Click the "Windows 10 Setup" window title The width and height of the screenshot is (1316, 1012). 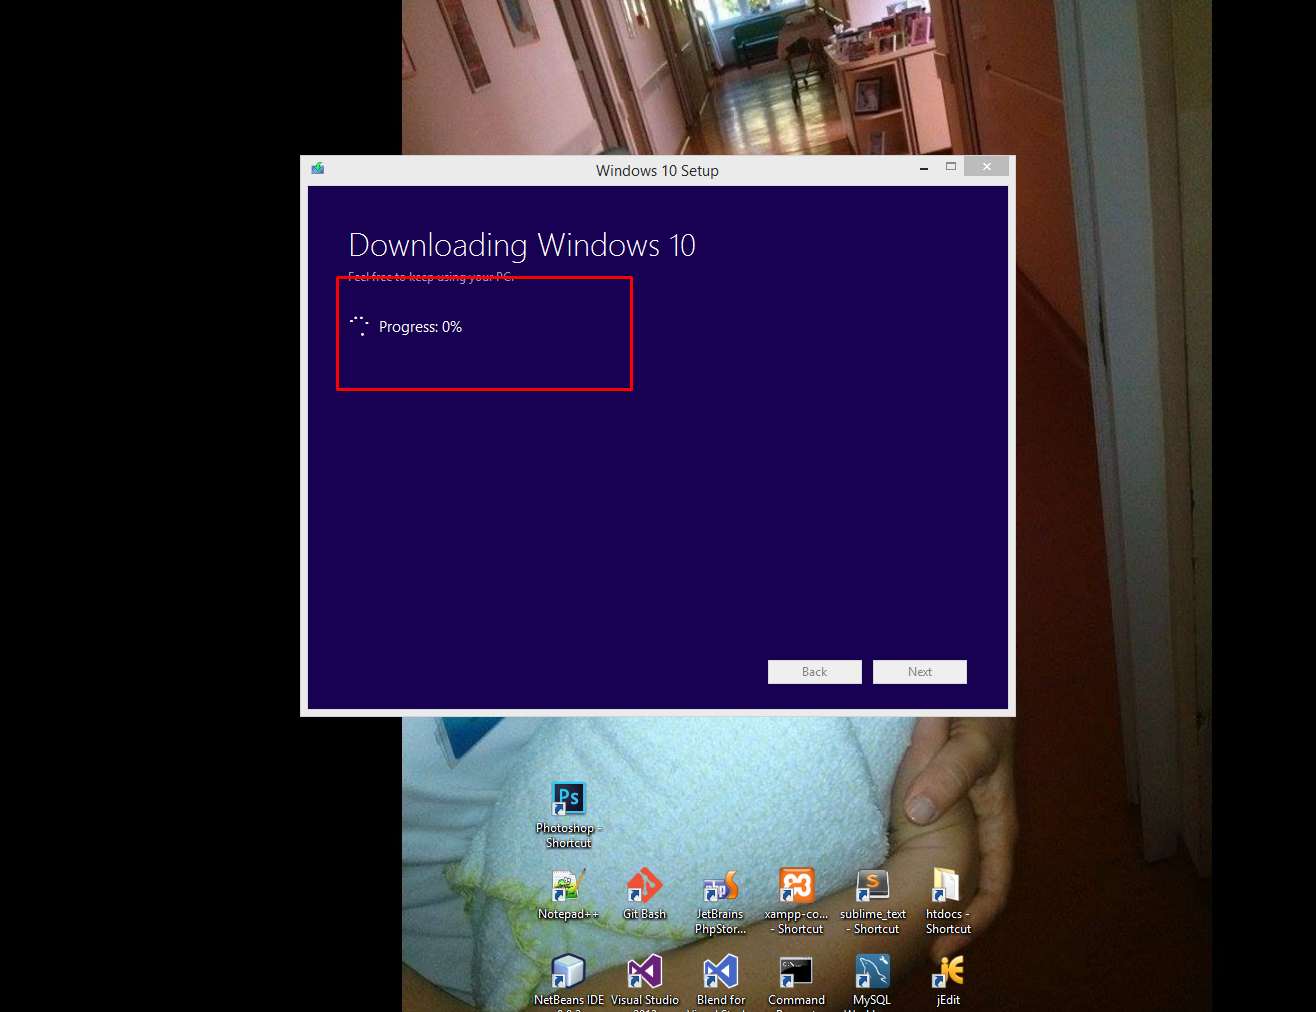click(657, 171)
